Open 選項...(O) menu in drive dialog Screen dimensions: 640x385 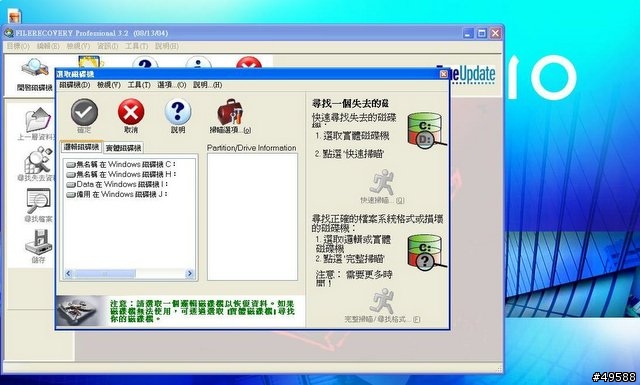click(171, 85)
